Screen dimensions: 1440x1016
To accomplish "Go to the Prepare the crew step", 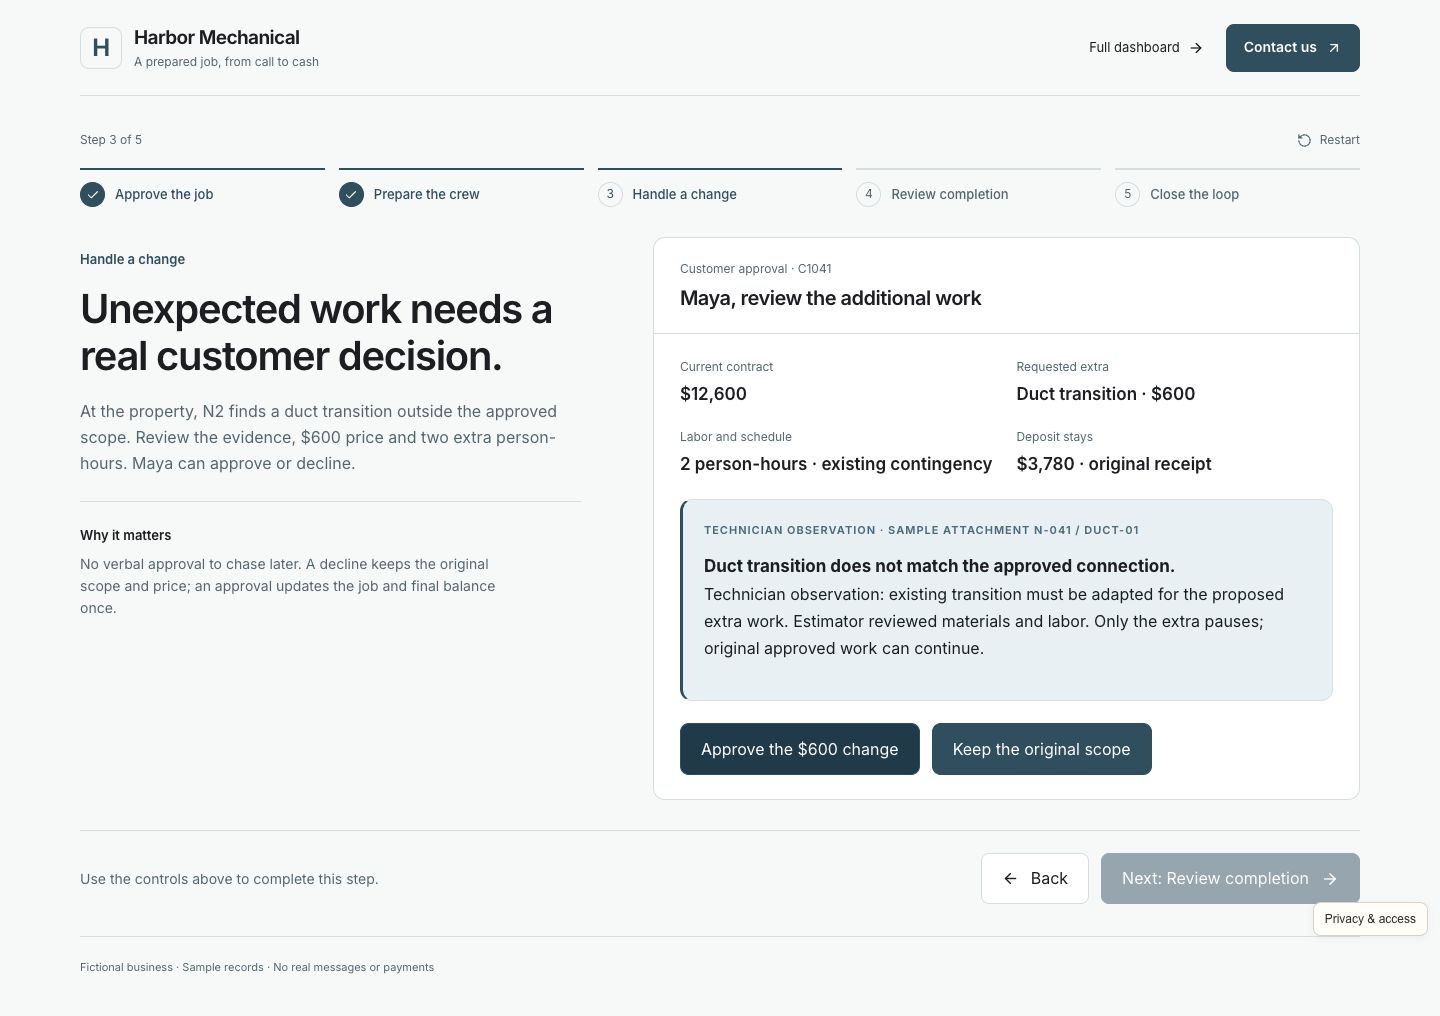I will point(461,188).
